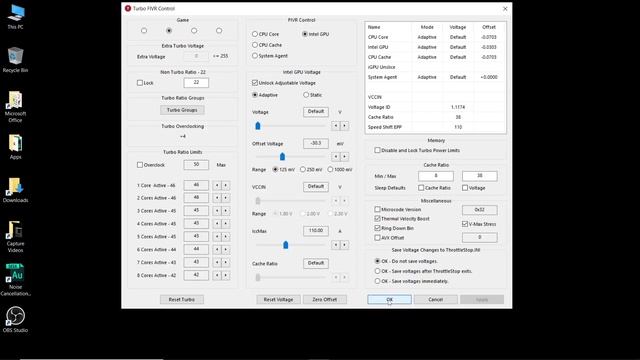Click the Overclock Max ratio field
640x360 pixels.
click(196, 164)
